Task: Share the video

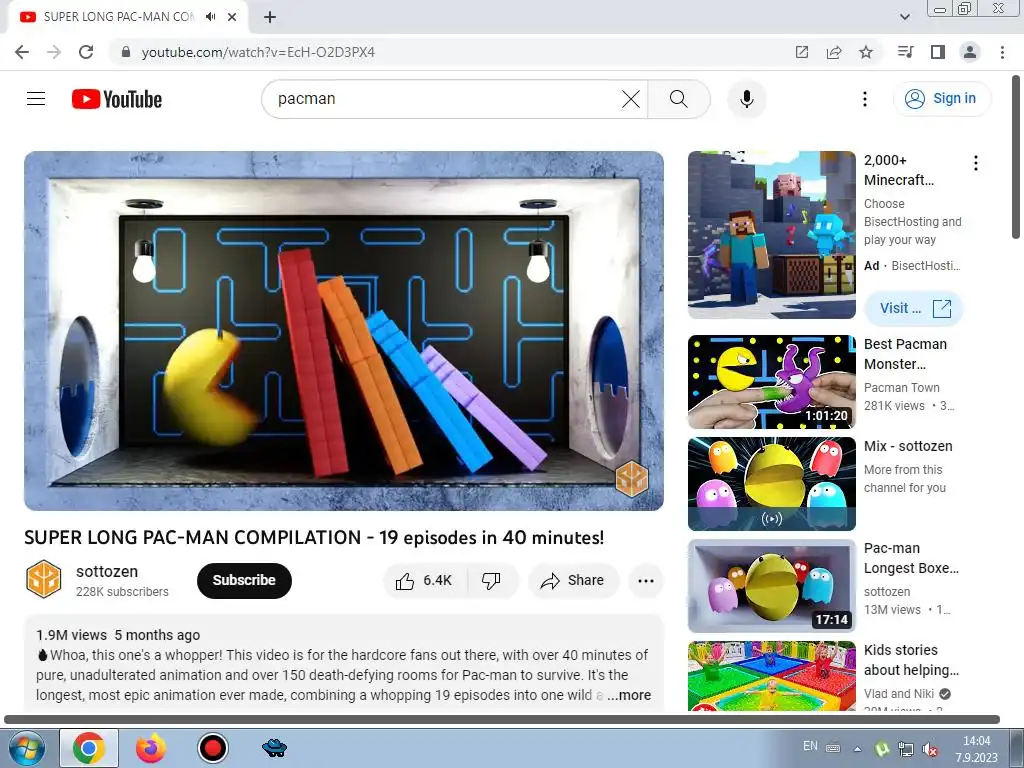Action: tap(573, 581)
